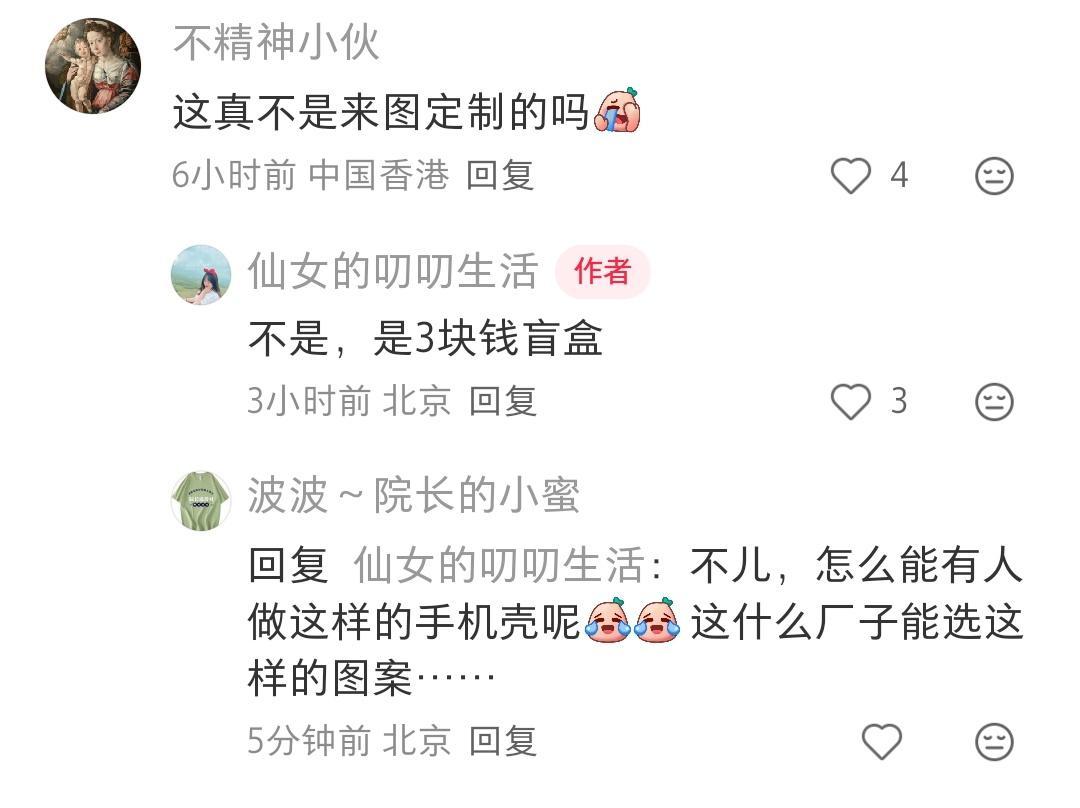The image size is (1080, 808).
Task: Tap dislike face on author's reply
Action: pyautogui.click(x=994, y=402)
